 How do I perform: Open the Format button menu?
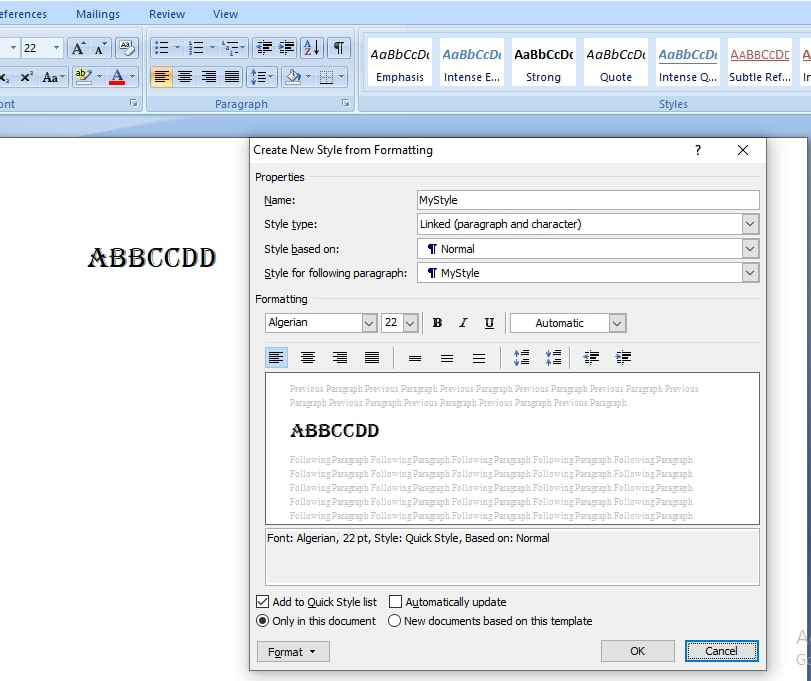(x=293, y=652)
